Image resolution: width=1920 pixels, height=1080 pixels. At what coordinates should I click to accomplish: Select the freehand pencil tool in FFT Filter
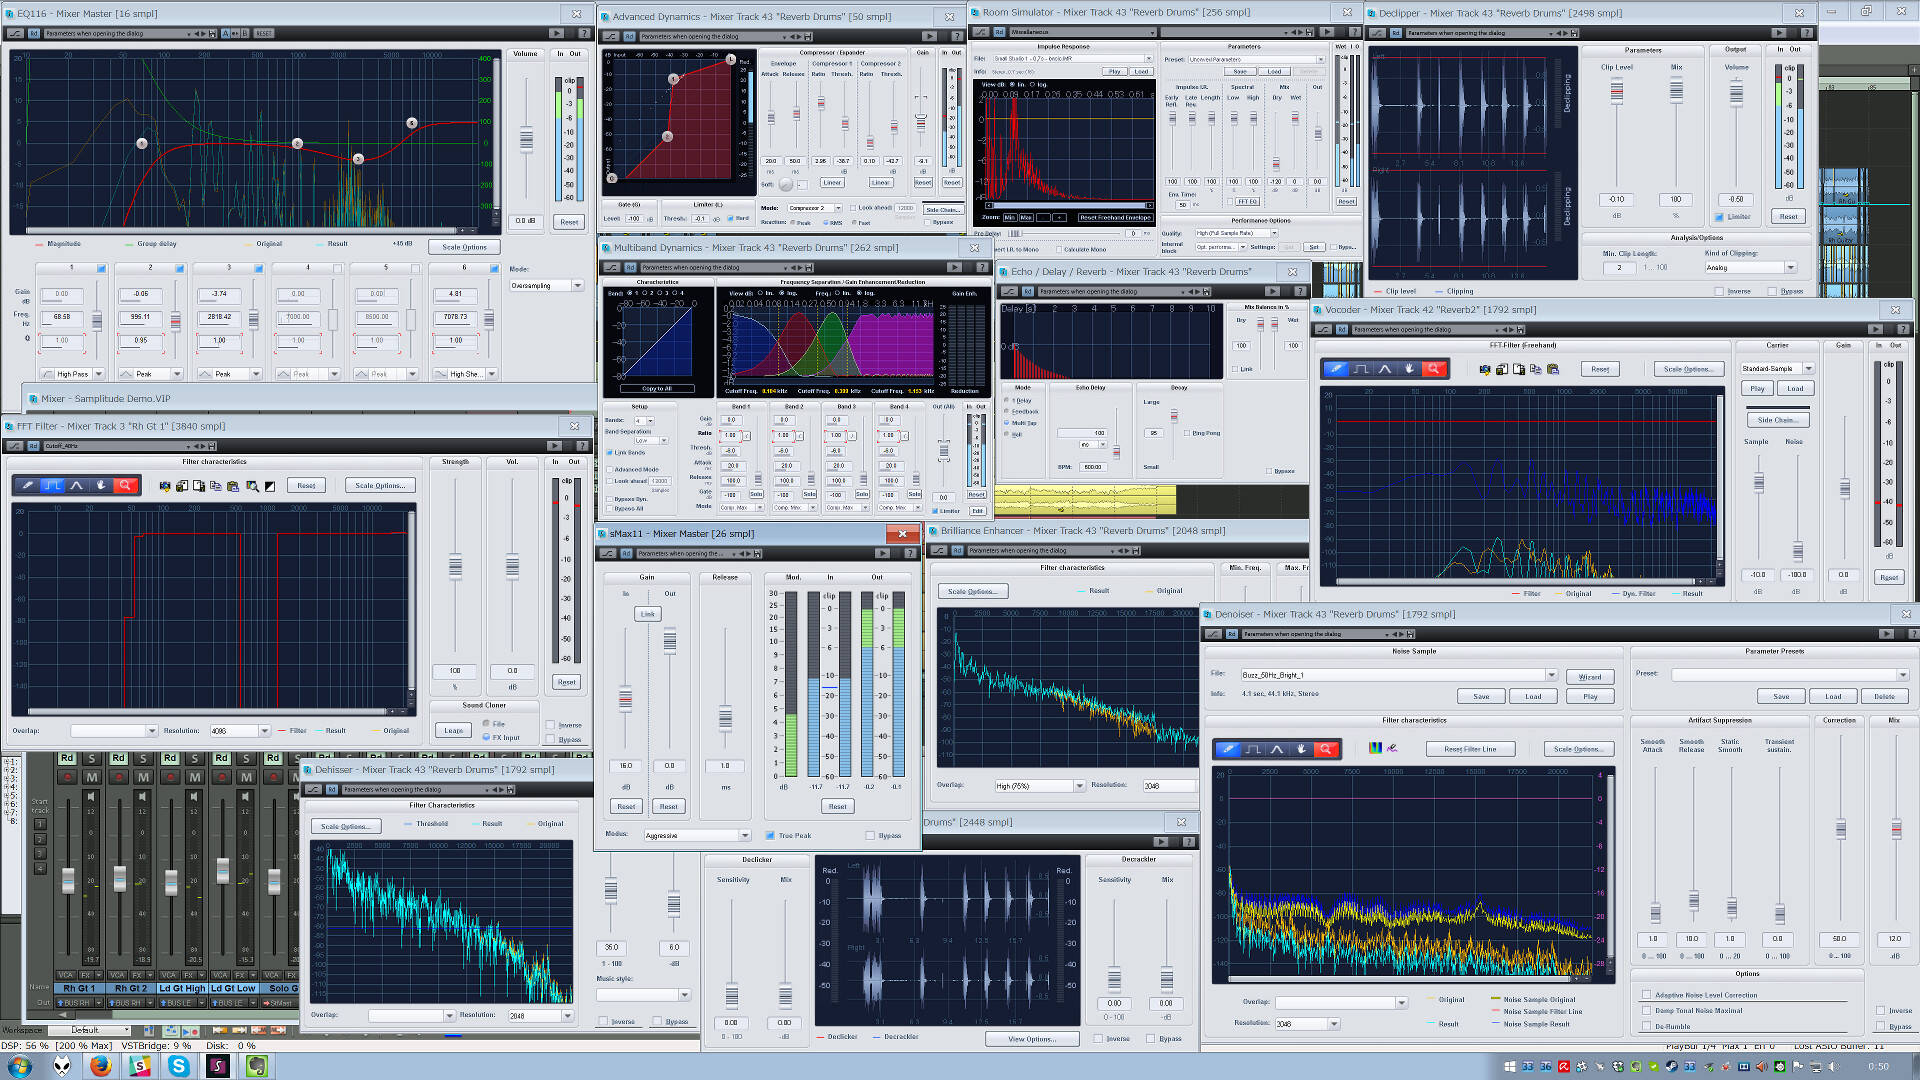pyautogui.click(x=28, y=485)
